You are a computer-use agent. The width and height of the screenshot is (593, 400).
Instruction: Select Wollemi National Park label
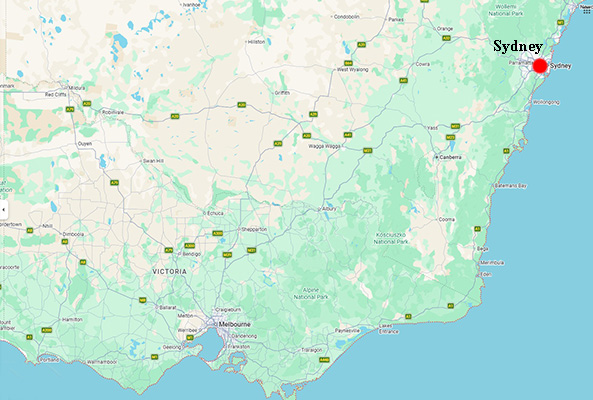(506, 10)
